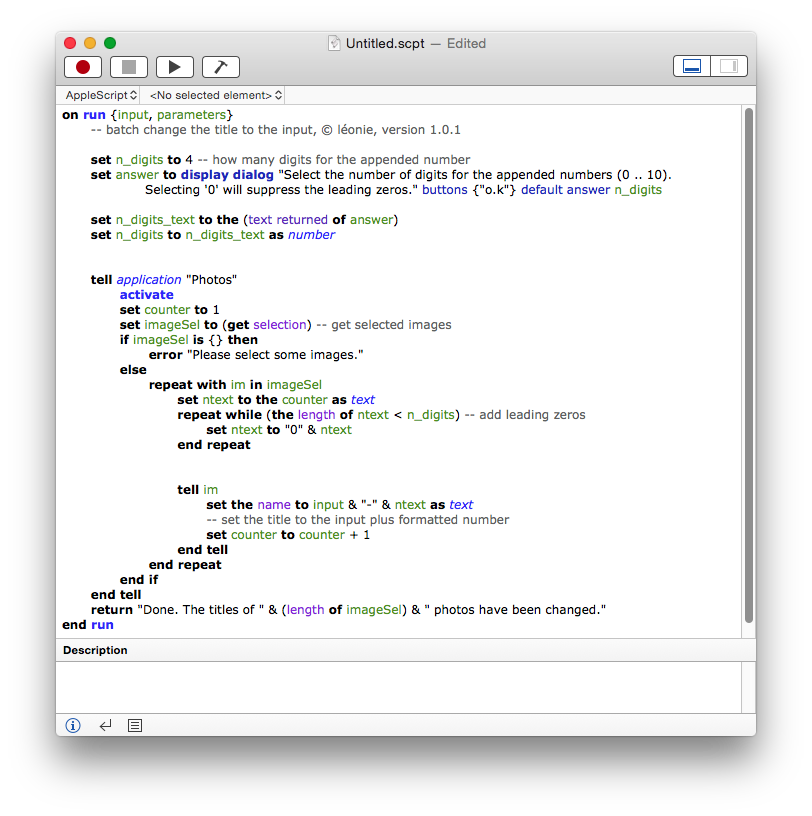Open the log using the list icon
This screenshot has width=812, height=816.
(x=136, y=725)
